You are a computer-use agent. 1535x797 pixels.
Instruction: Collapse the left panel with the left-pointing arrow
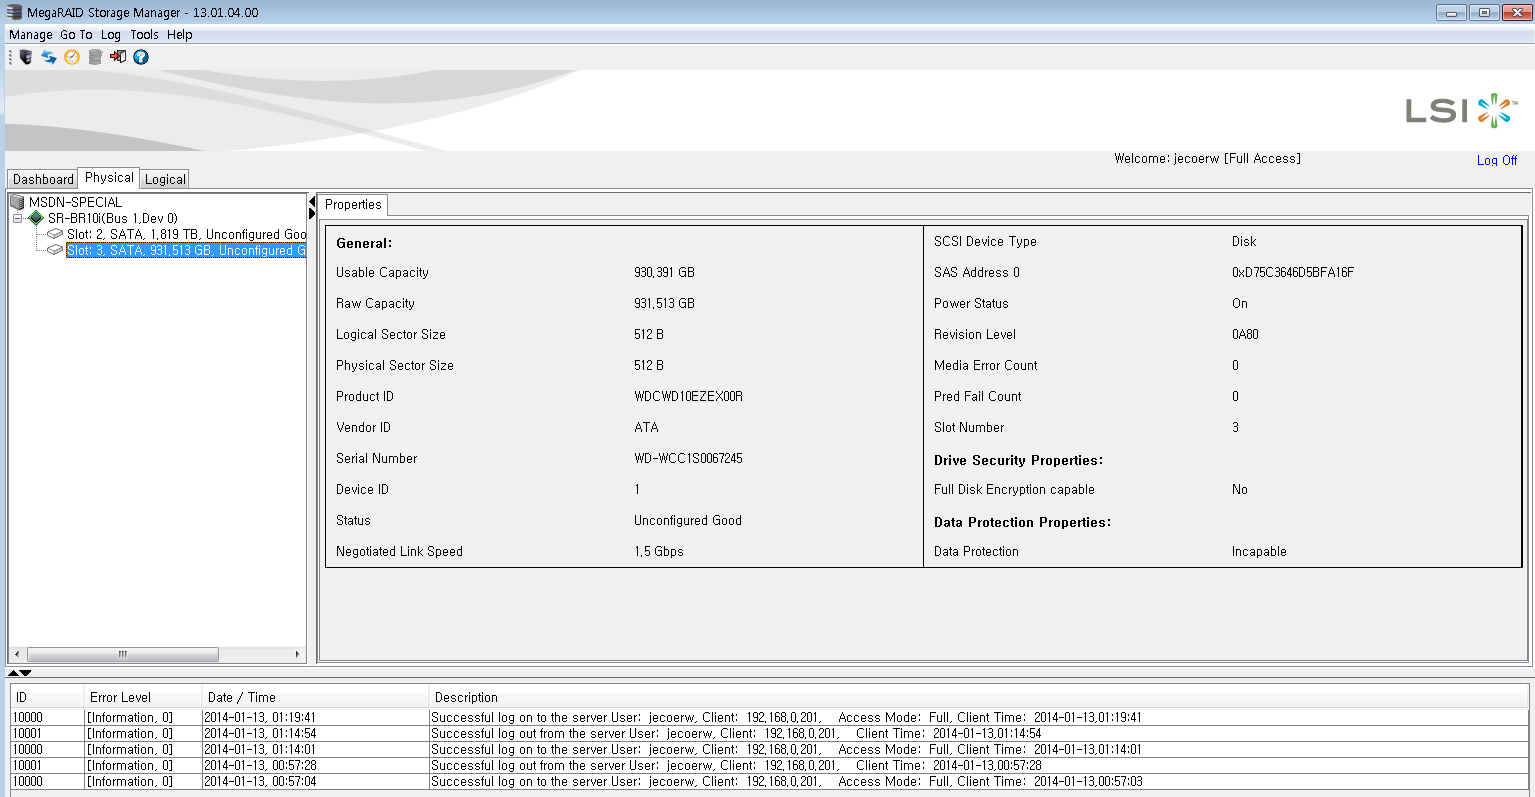pos(312,203)
